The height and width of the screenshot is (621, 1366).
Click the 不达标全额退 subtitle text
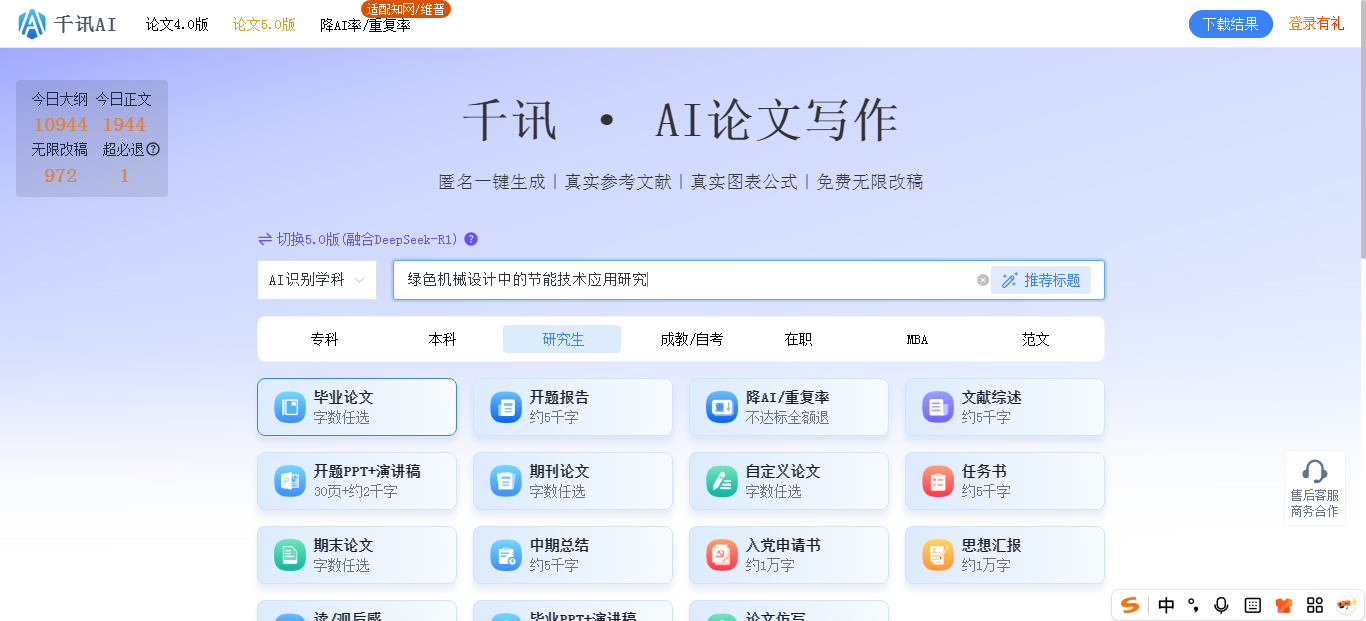[x=787, y=417]
